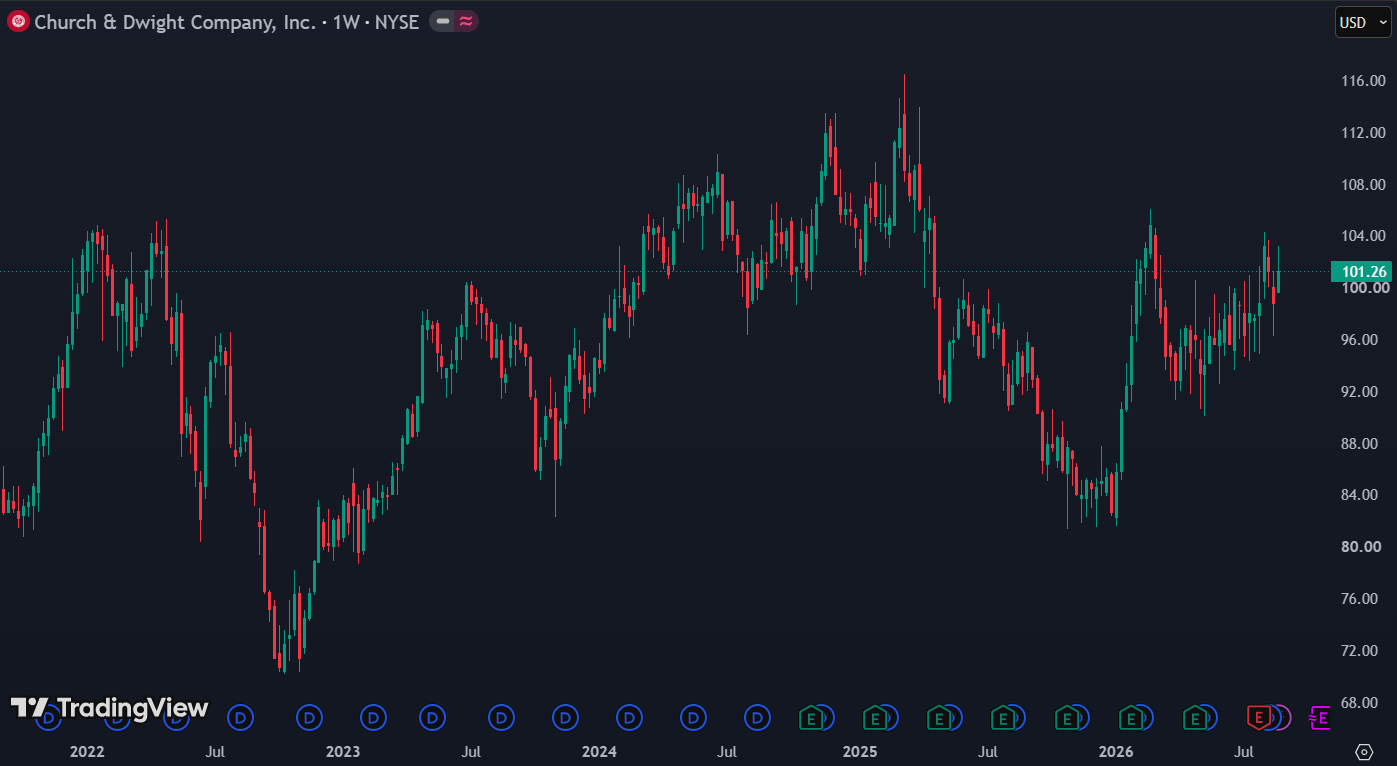Screen dimensions: 1397x766
Task: Click the Jul label between 2022 and 2023
Action: point(214,751)
